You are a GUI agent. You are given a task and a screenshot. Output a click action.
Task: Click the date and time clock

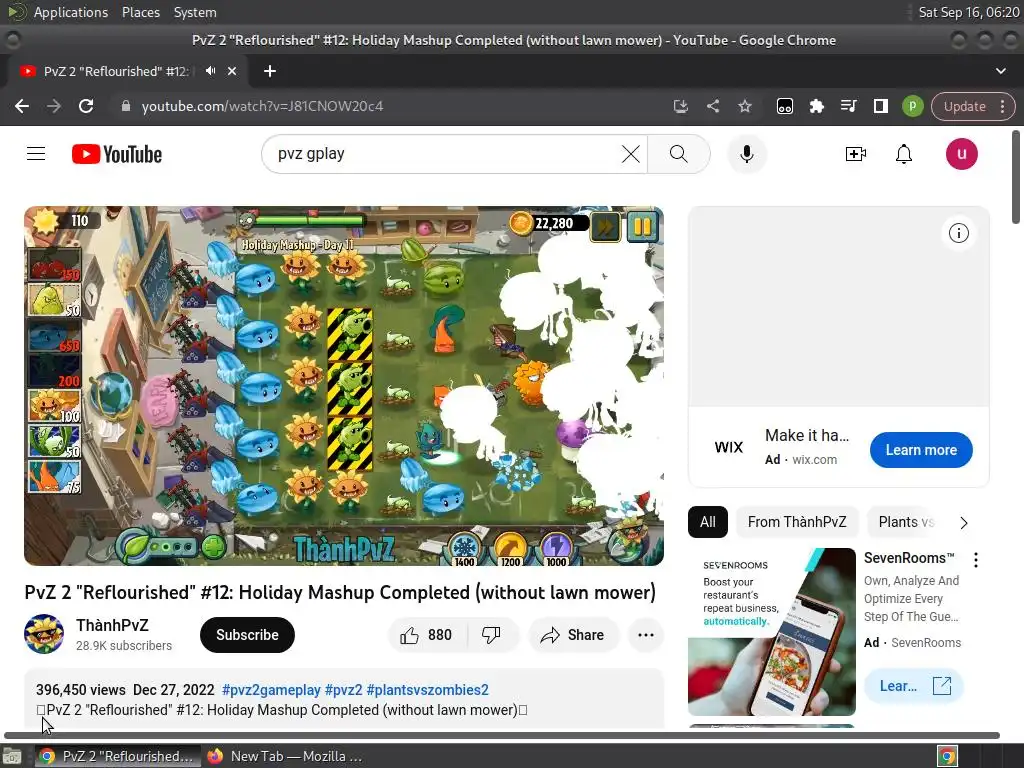tap(968, 12)
